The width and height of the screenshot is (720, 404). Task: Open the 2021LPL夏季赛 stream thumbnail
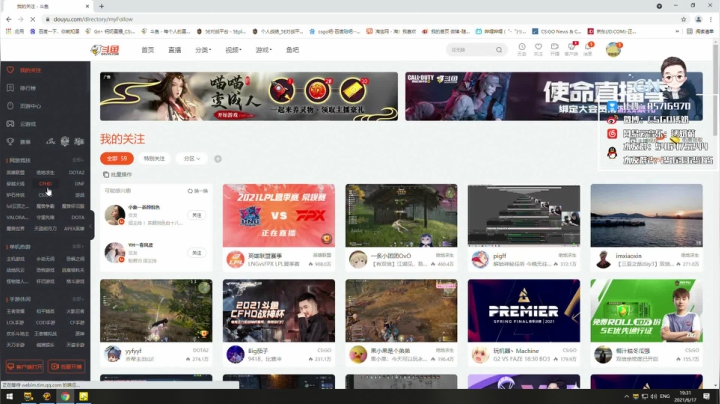coord(279,215)
